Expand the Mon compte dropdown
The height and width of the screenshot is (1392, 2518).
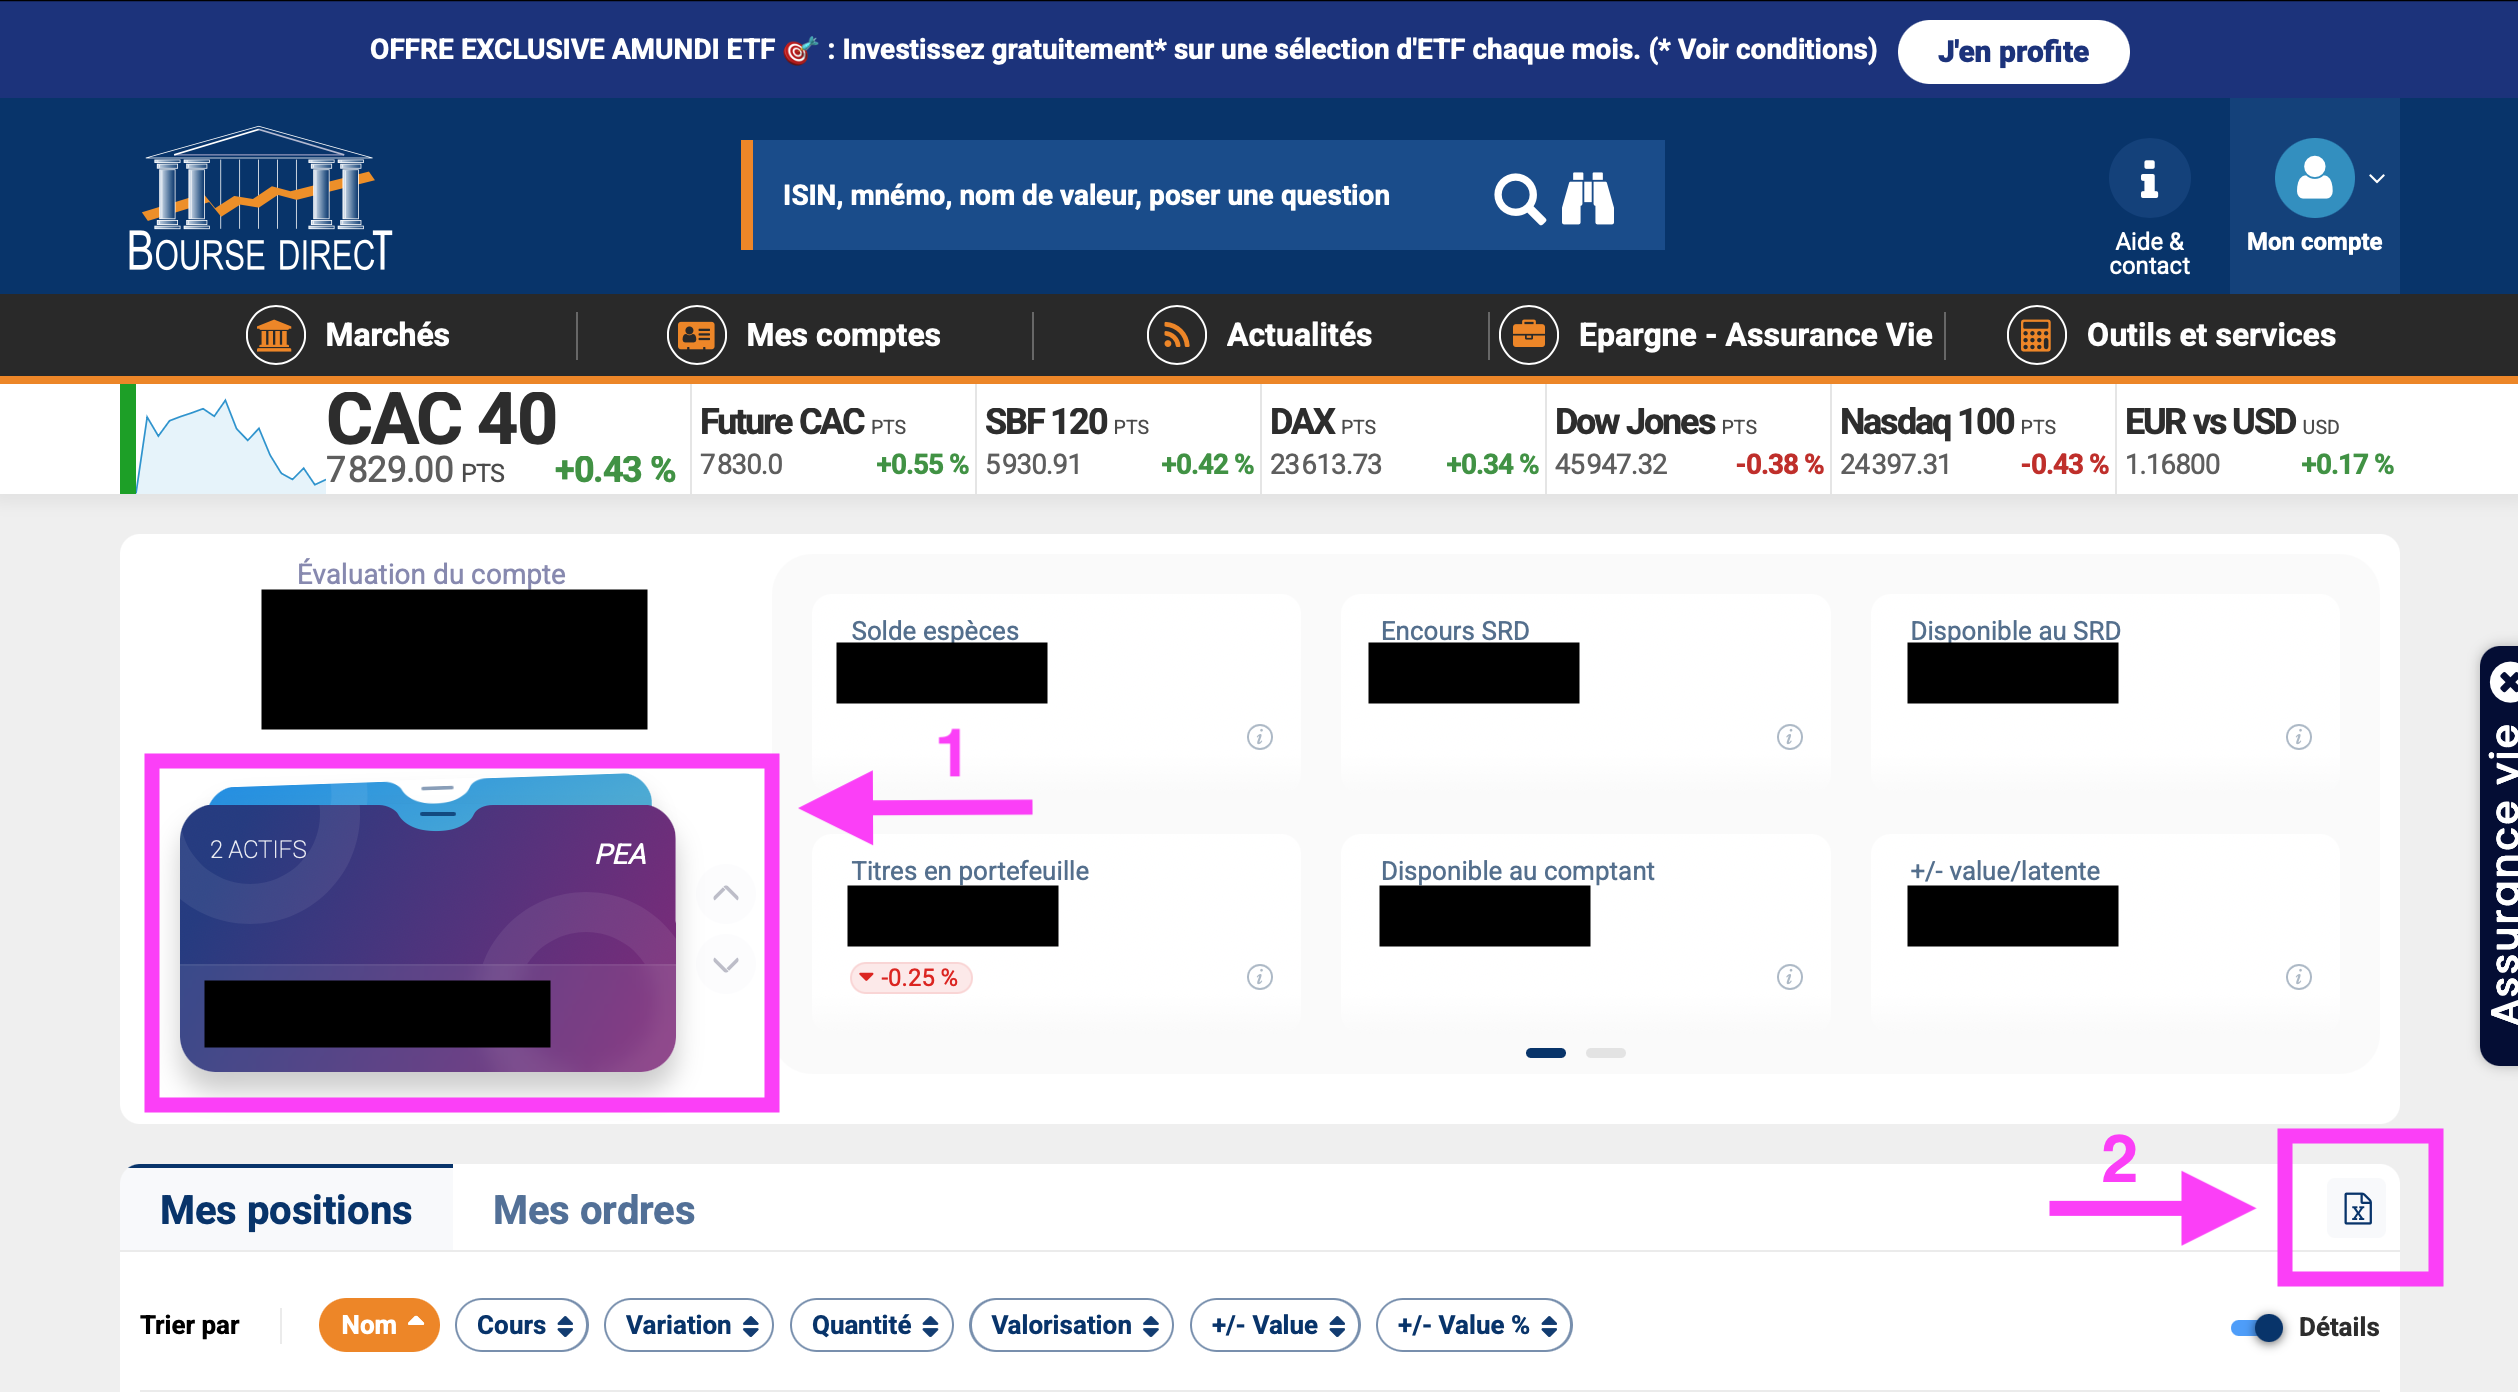[2376, 179]
